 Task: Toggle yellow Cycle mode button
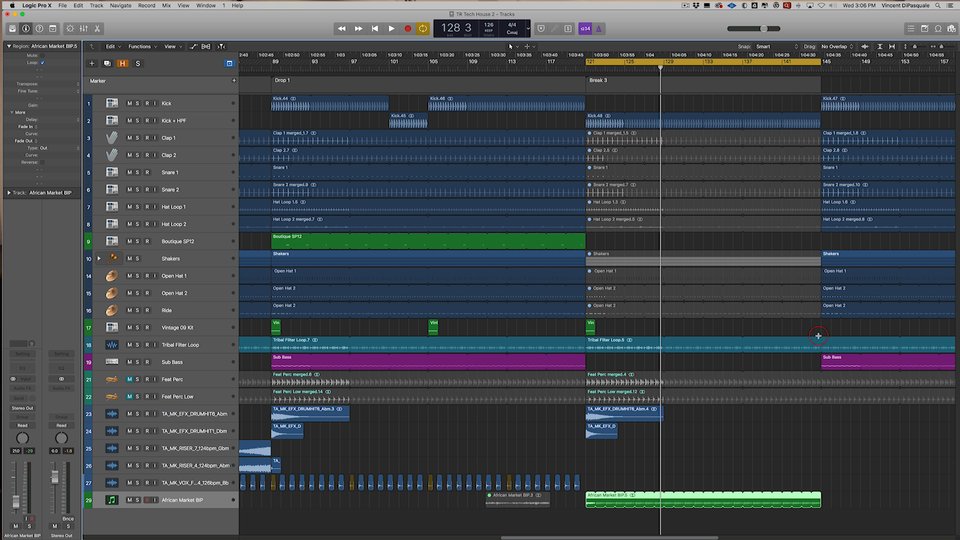tap(423, 29)
